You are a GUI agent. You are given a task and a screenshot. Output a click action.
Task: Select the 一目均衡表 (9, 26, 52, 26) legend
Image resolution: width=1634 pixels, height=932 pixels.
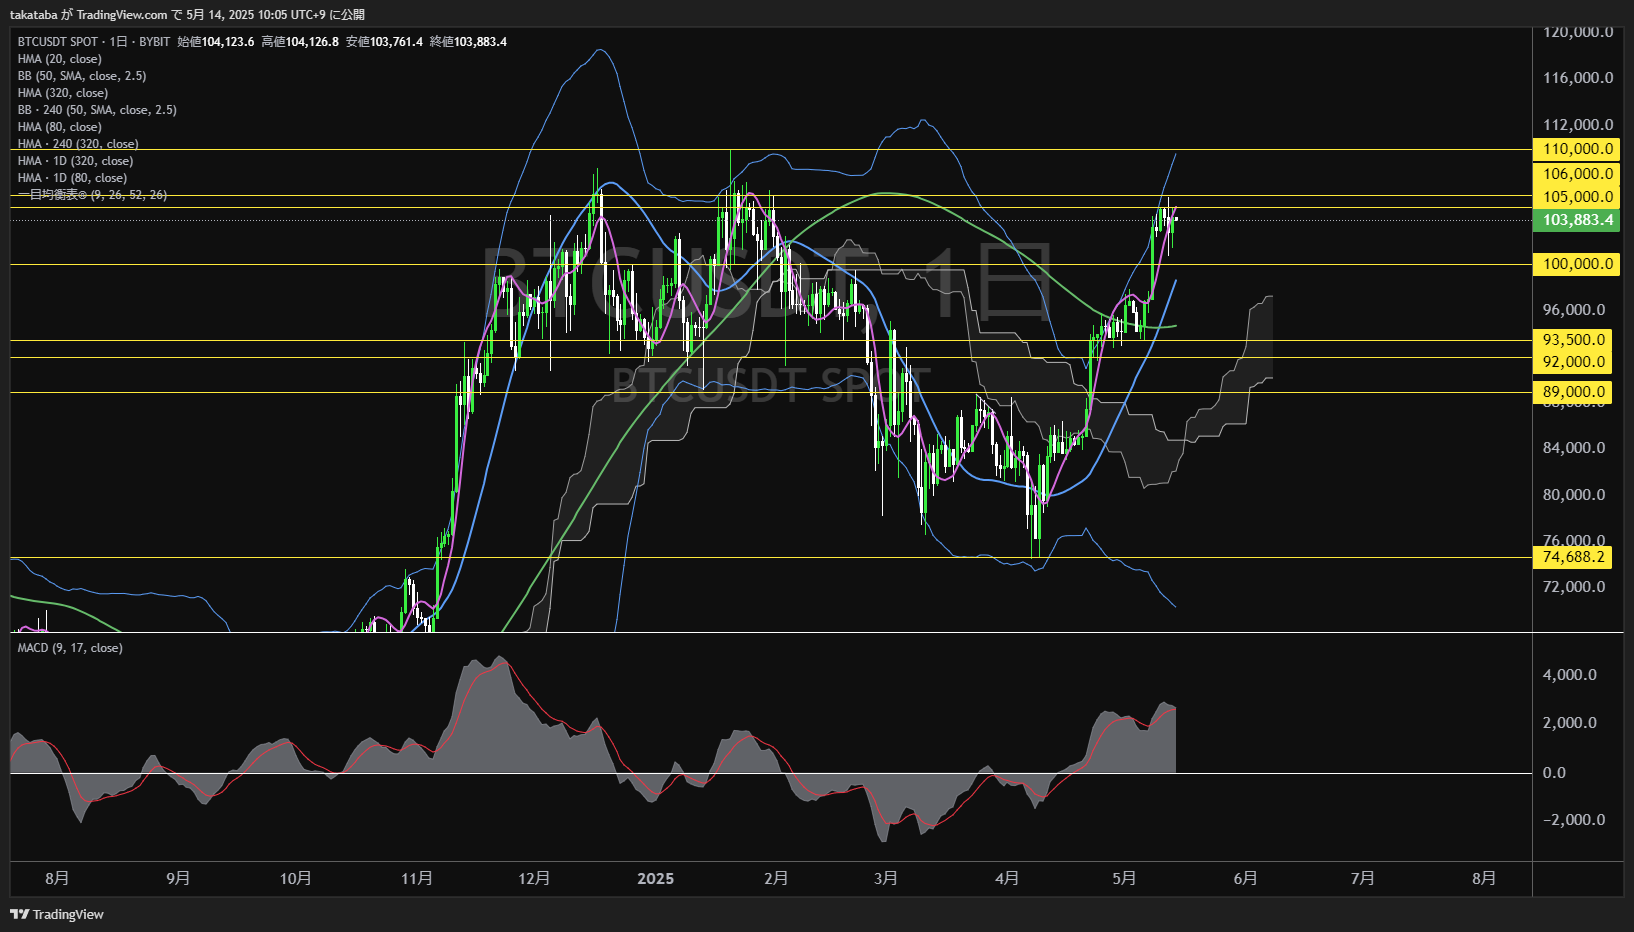tap(92, 195)
